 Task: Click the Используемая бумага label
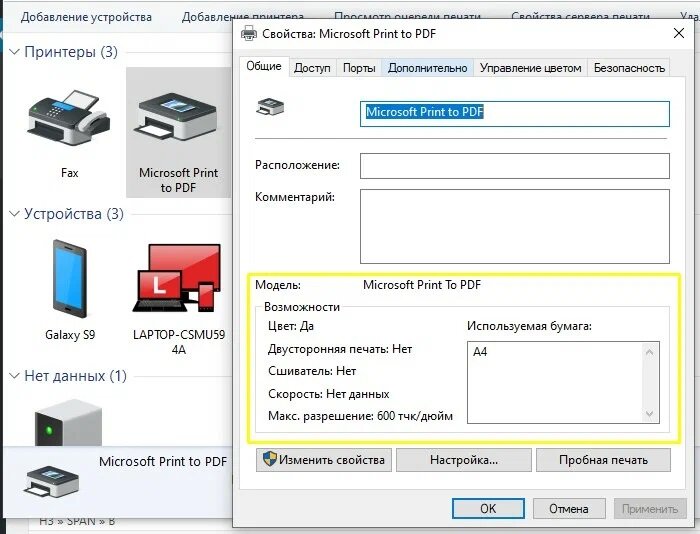529,326
